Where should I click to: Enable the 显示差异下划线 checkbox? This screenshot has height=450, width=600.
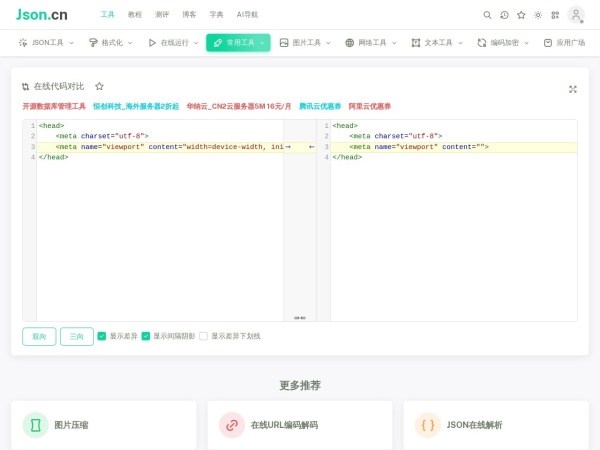pyautogui.click(x=204, y=336)
